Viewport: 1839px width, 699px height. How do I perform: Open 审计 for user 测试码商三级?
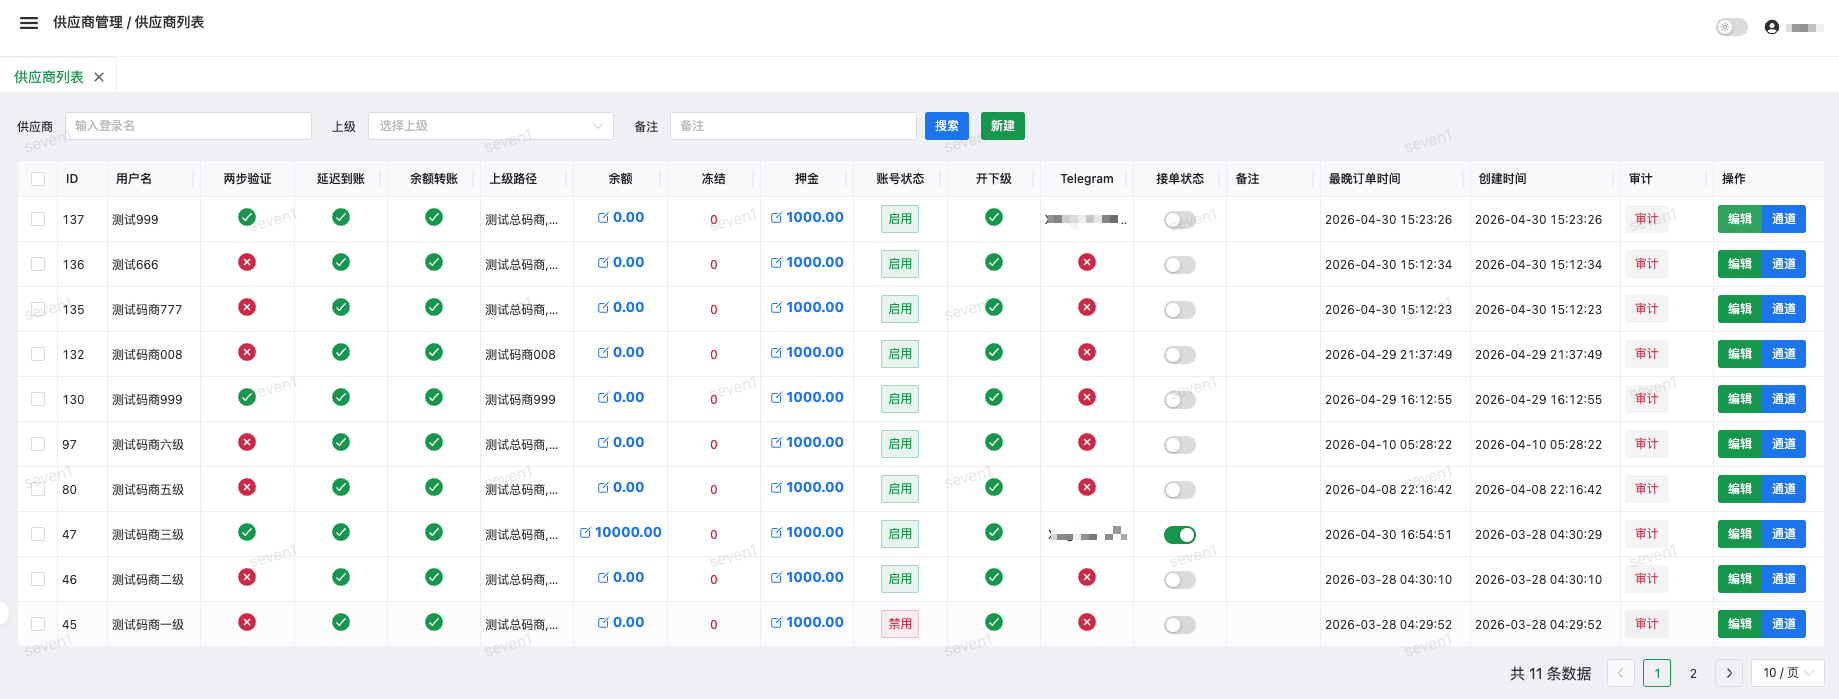[1647, 534]
